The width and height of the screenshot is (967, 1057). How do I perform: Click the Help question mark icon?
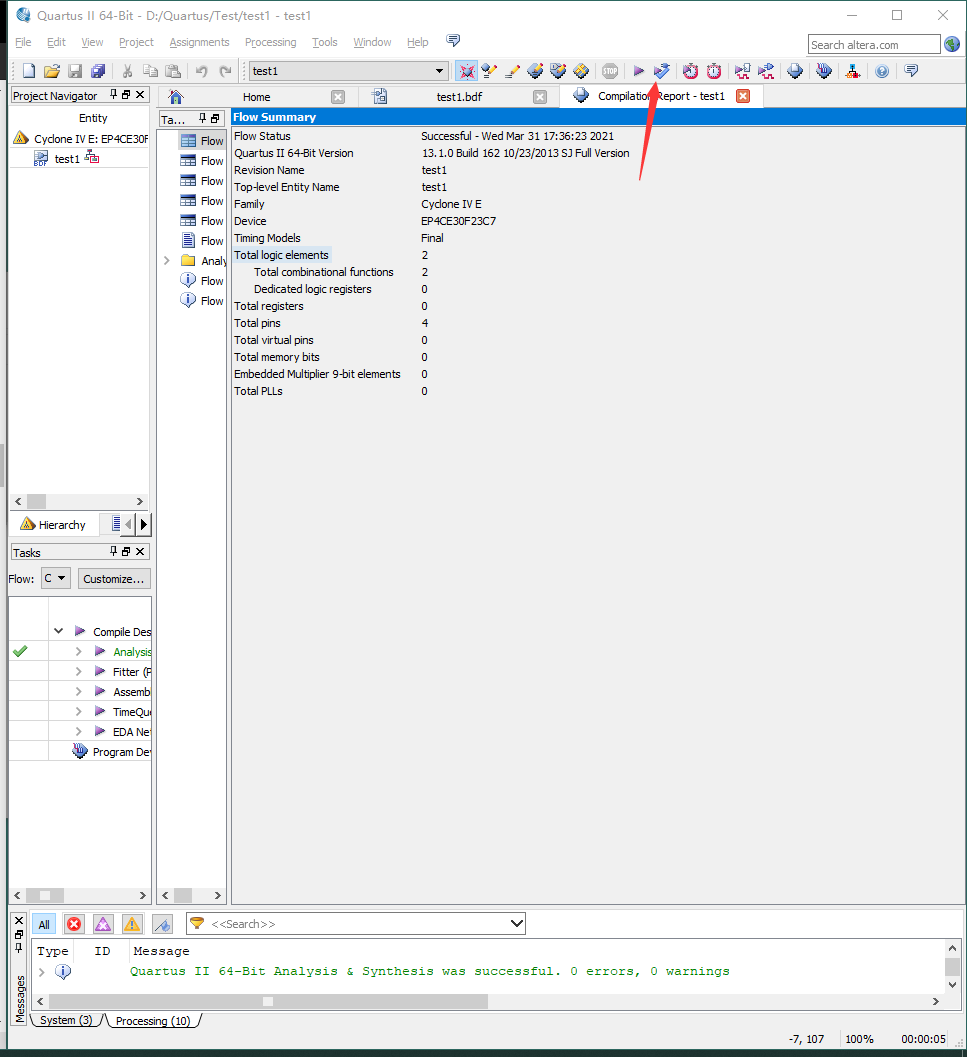(882, 71)
